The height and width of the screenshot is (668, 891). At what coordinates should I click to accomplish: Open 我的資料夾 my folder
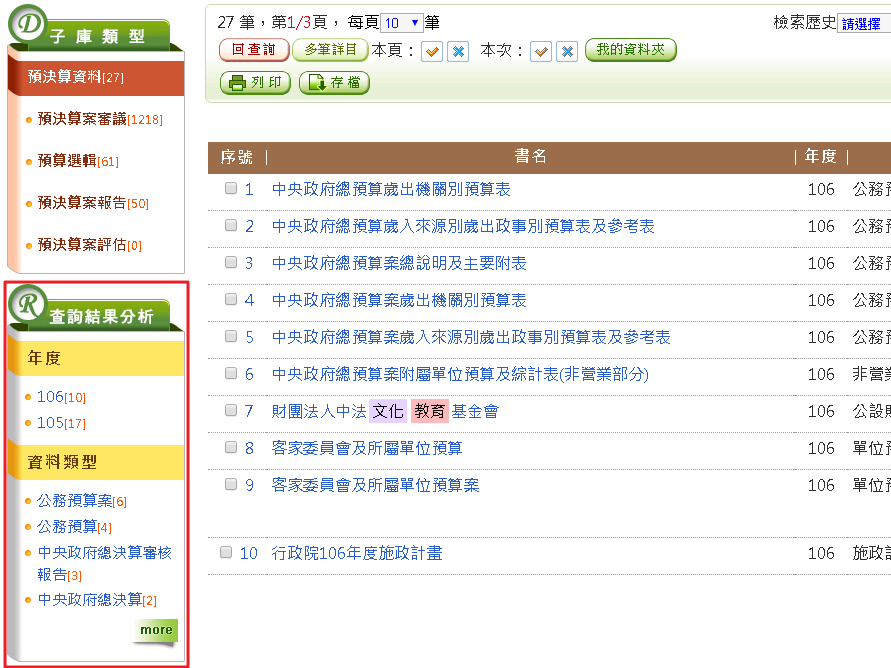pos(630,50)
